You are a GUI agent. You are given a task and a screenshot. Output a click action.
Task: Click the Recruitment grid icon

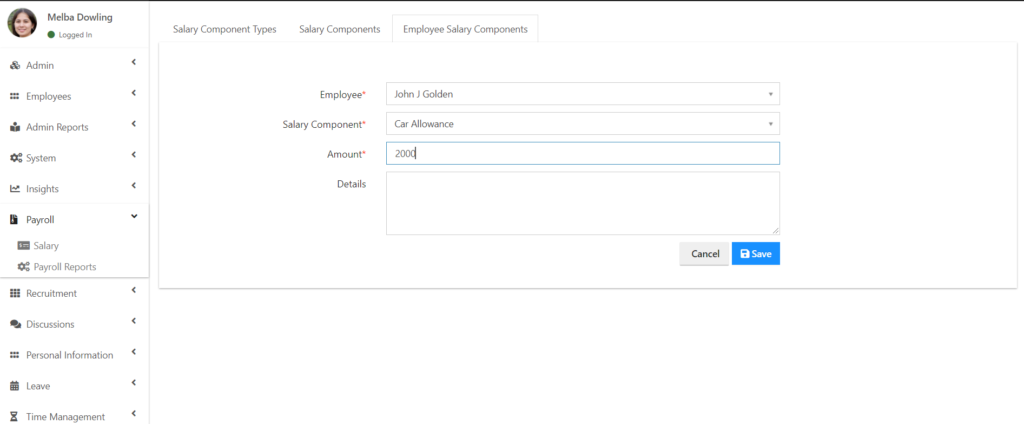[15, 294]
